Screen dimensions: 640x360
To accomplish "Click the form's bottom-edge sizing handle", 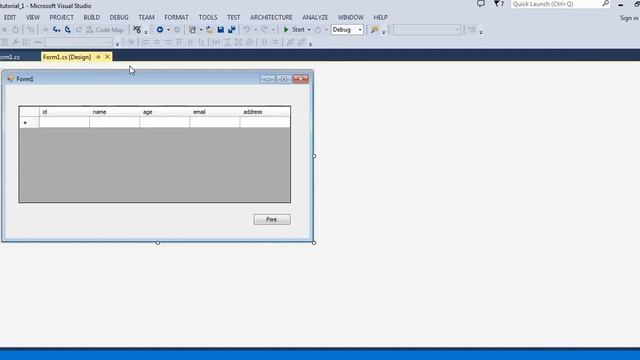I will [x=158, y=243].
